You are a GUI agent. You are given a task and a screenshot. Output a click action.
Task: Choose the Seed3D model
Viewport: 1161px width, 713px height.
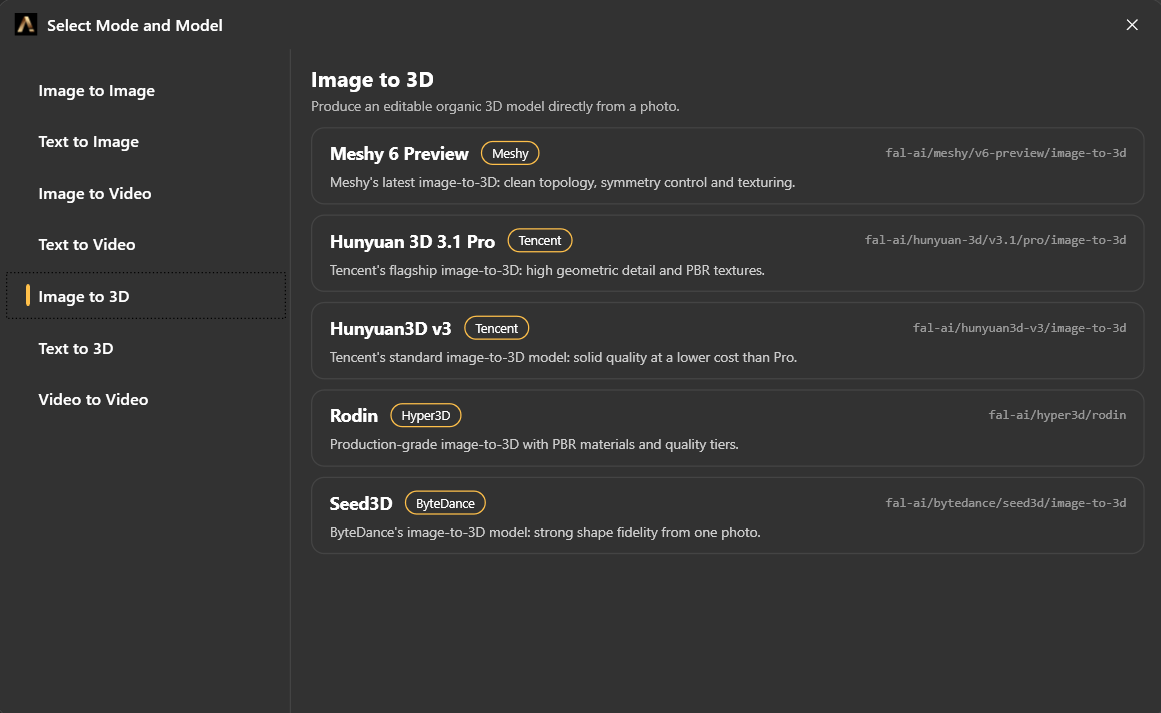(x=728, y=515)
